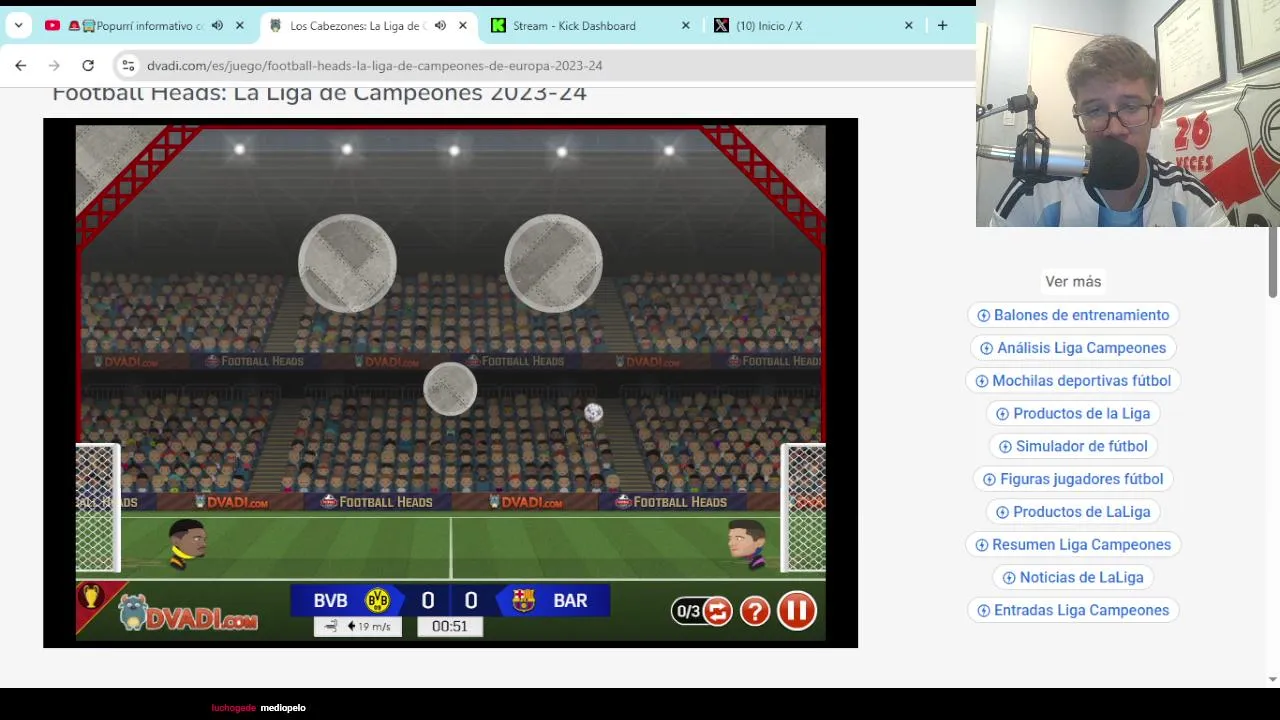
Task: Open Simulador de fútbol link
Action: point(1073,446)
